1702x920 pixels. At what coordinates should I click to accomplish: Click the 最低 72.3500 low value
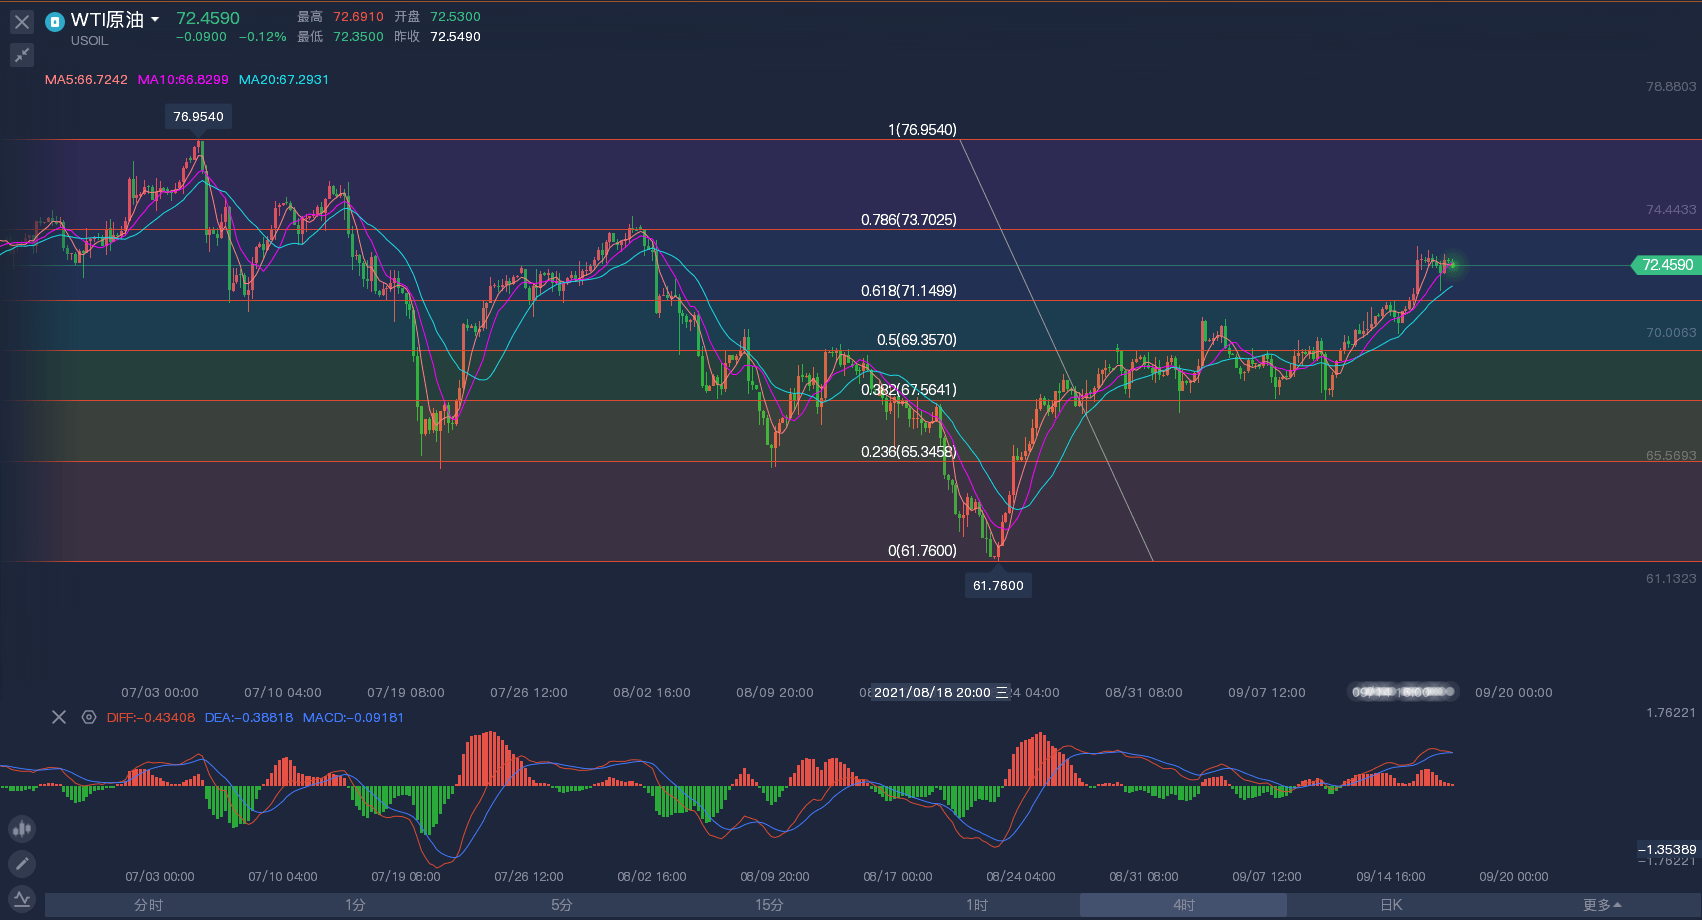click(358, 37)
